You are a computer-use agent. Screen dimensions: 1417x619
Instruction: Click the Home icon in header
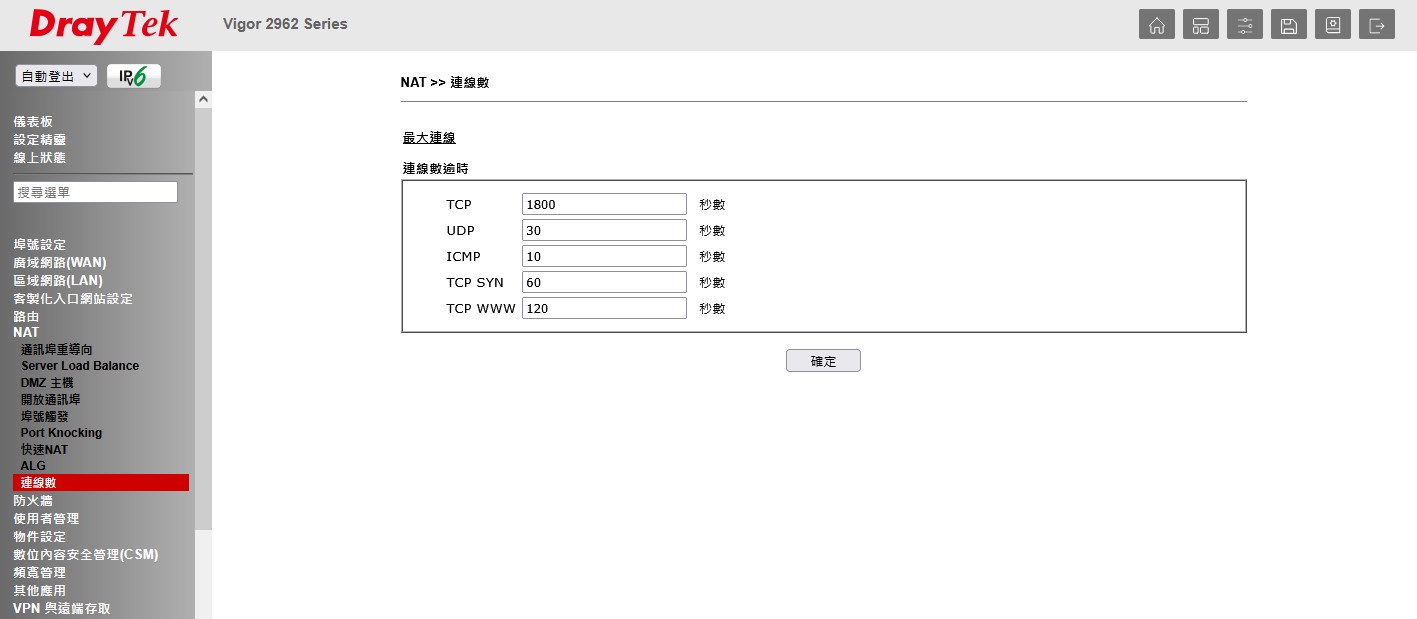1156,25
